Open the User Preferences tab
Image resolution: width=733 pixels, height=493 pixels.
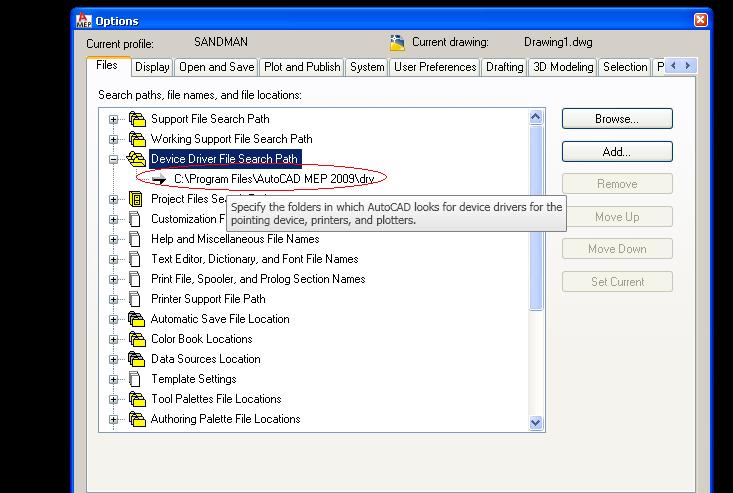(x=435, y=67)
